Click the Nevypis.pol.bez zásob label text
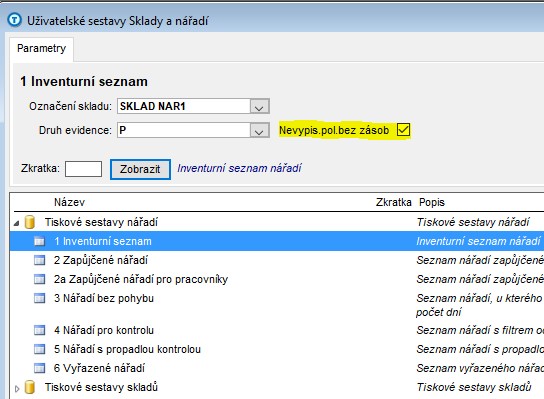Image resolution: width=544 pixels, height=399 pixels. pyautogui.click(x=334, y=130)
